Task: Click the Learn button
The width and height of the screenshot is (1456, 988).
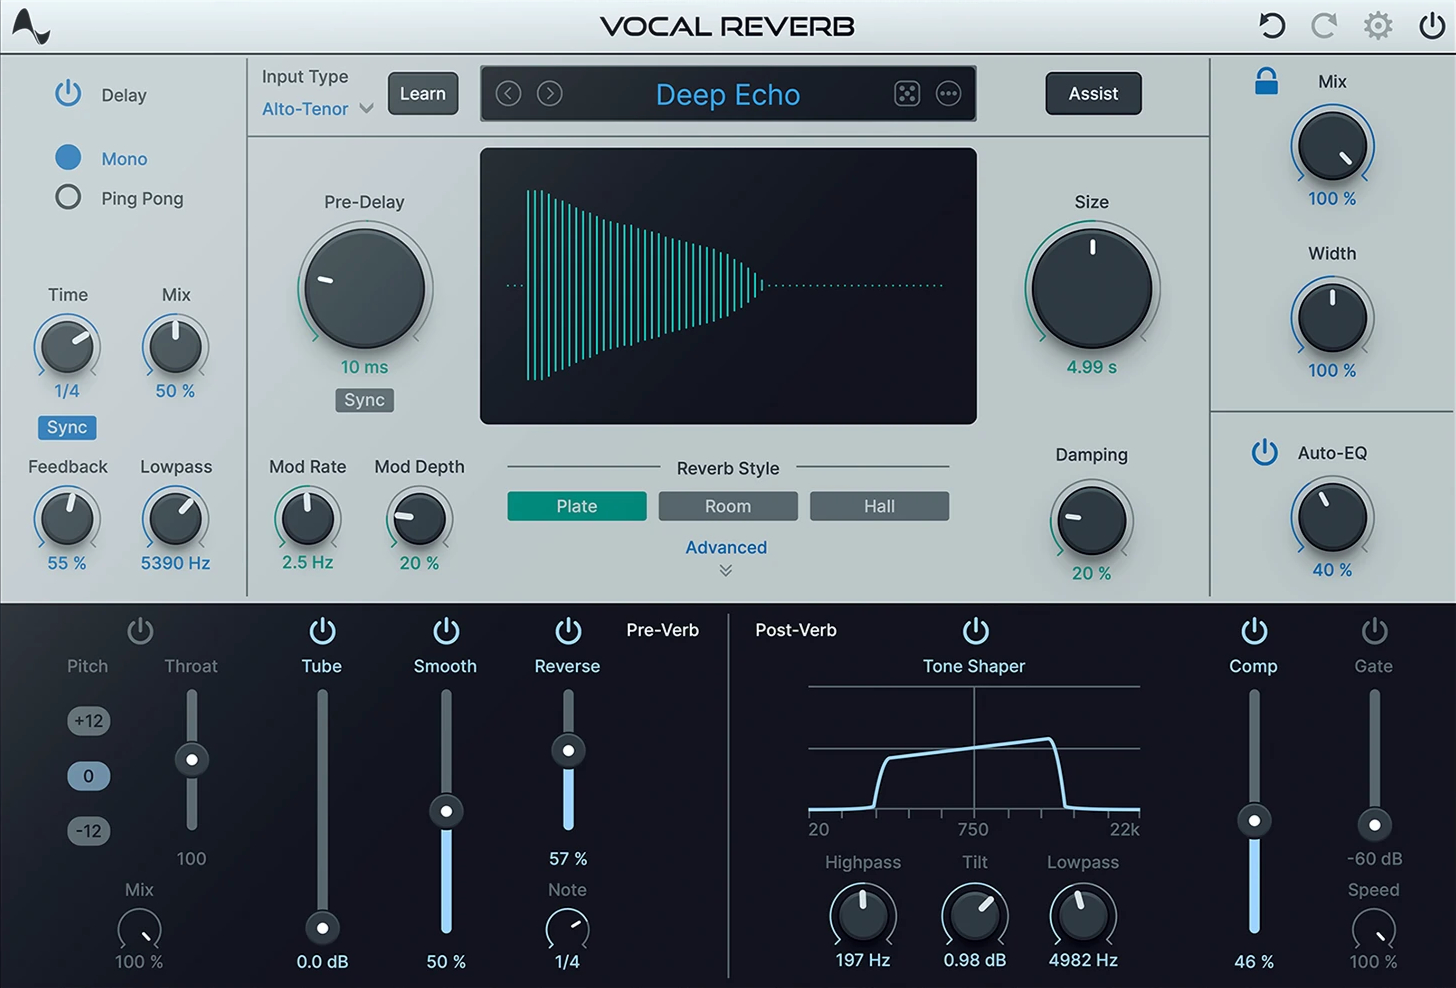Action: tap(422, 93)
